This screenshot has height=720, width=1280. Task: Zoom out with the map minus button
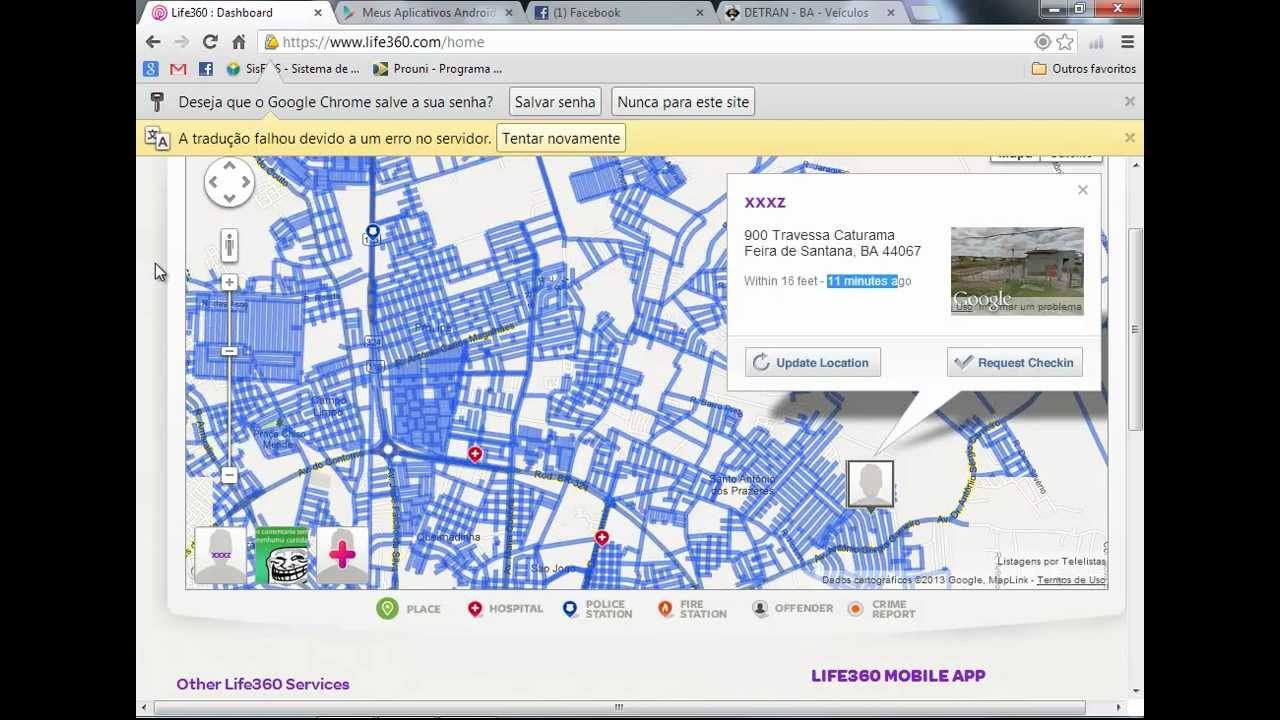(229, 475)
